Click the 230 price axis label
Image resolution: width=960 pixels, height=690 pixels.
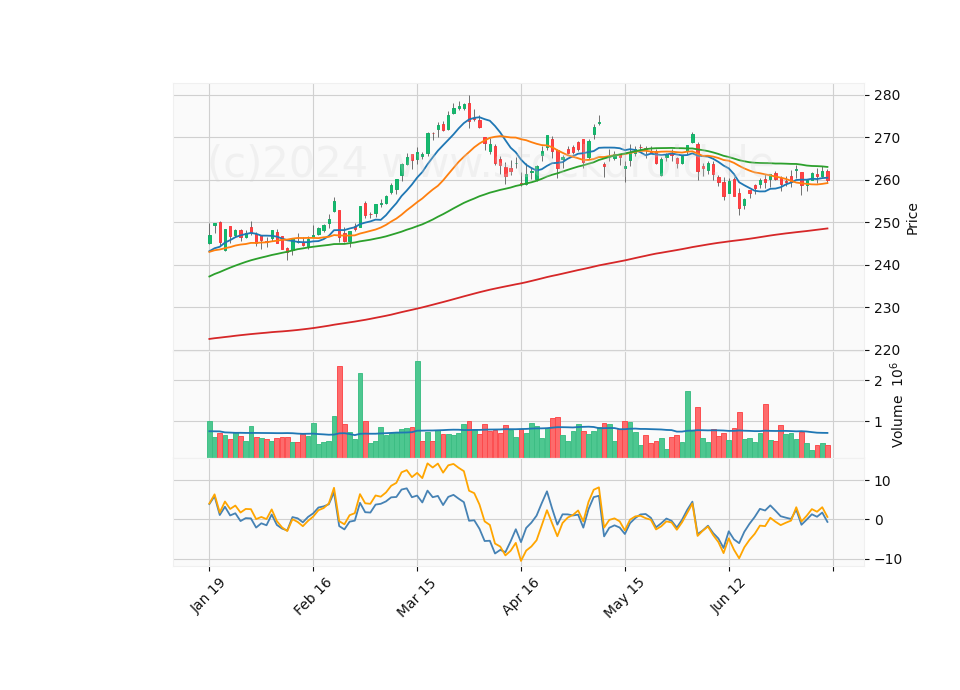pyautogui.click(x=887, y=308)
